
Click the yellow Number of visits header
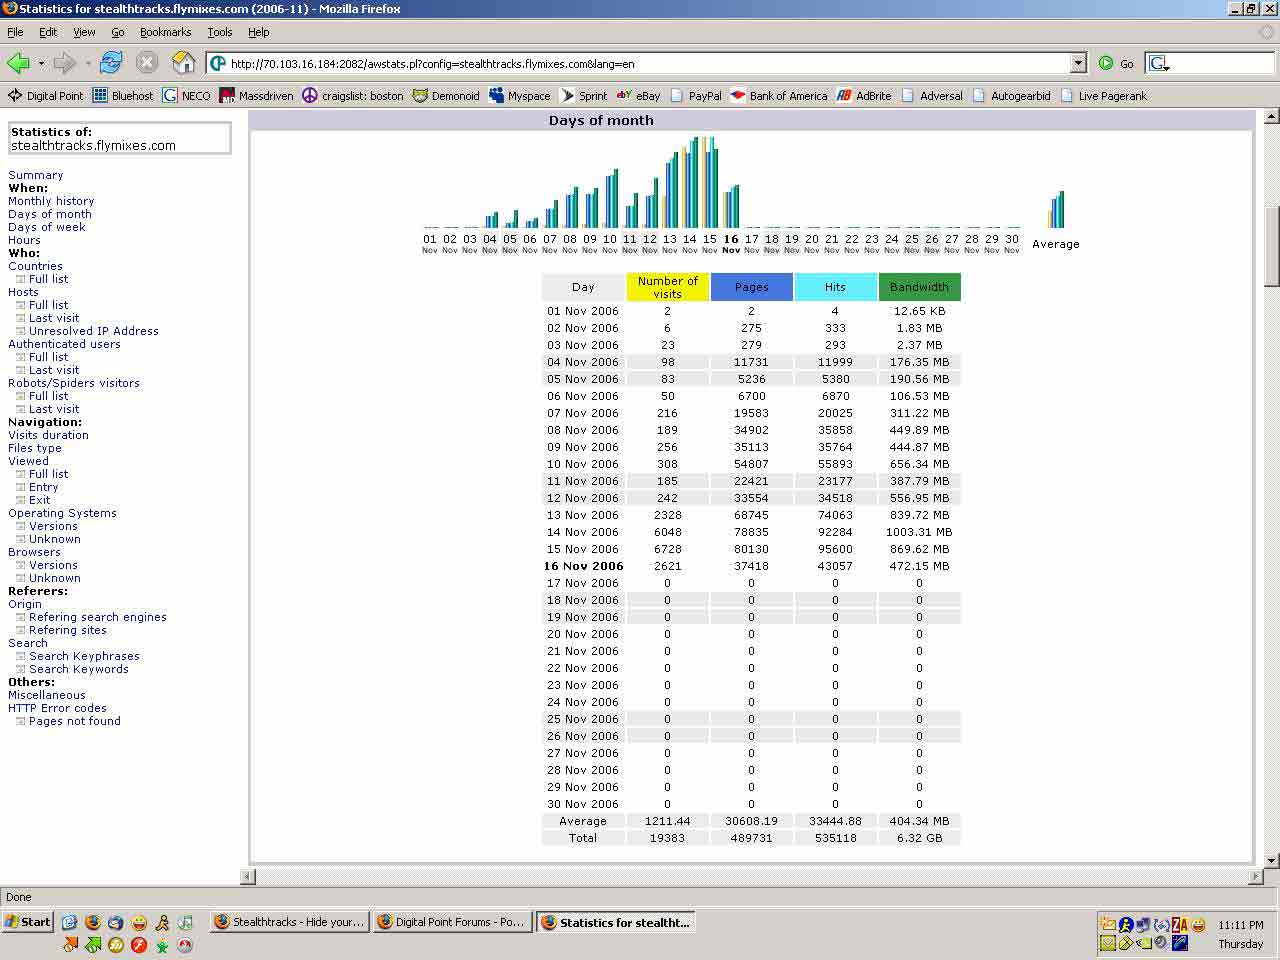667,287
